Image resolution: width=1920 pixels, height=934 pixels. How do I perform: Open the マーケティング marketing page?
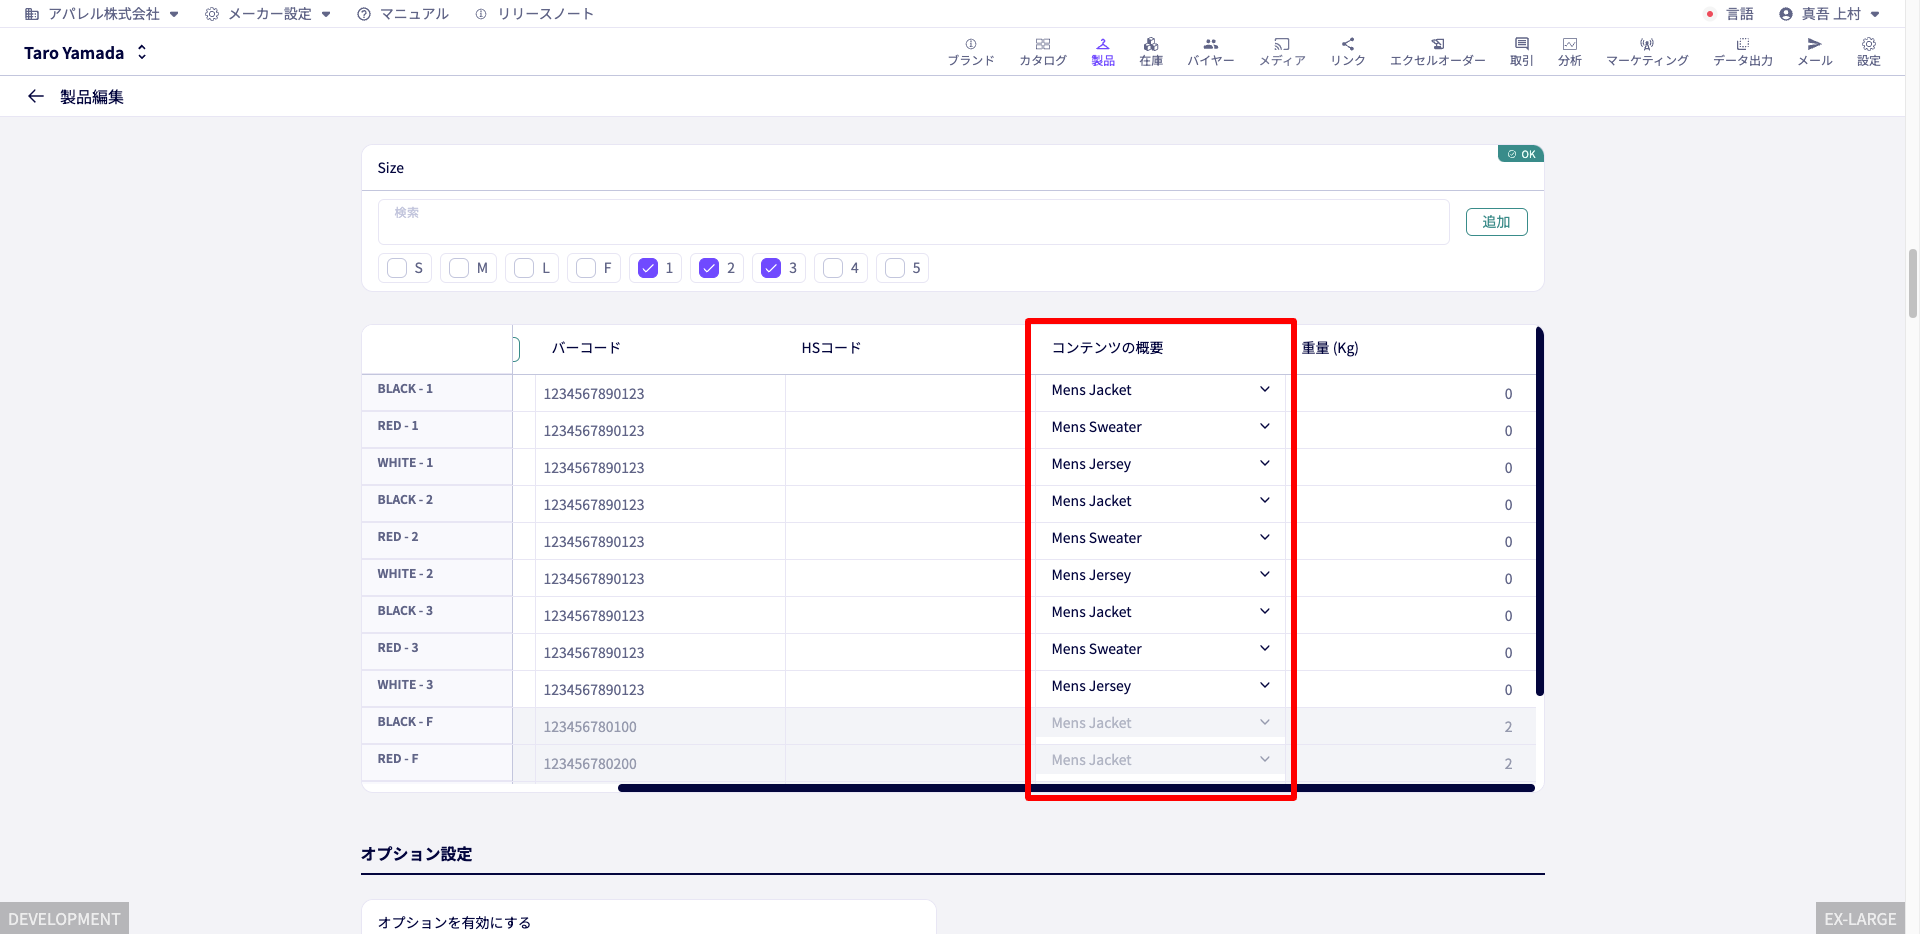point(1647,52)
